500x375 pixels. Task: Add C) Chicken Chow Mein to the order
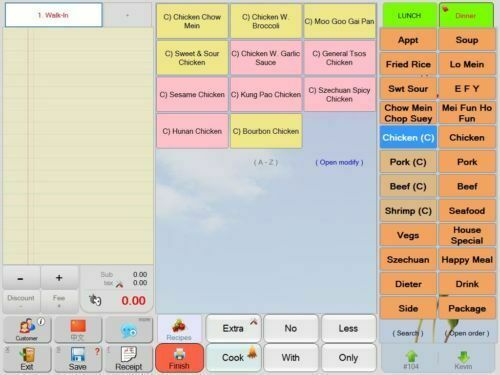(x=192, y=21)
